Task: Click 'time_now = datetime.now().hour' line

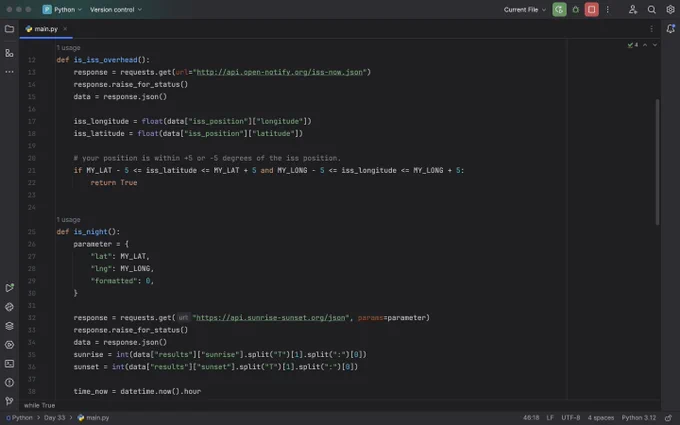Action: (x=137, y=391)
